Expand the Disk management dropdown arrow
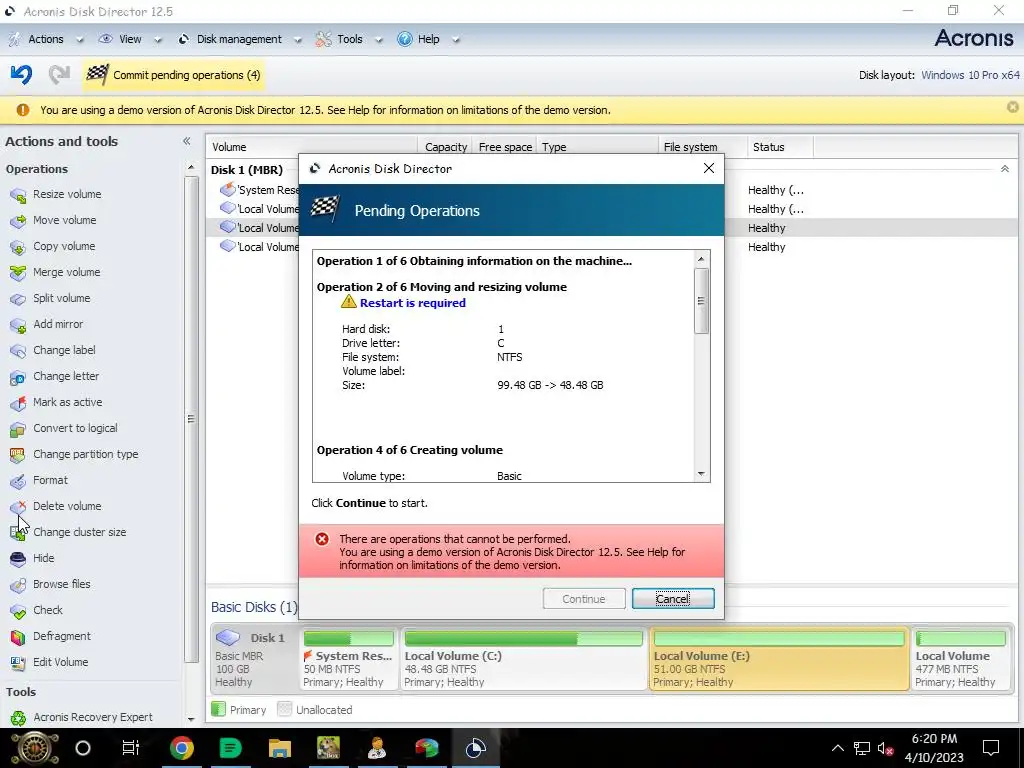The height and width of the screenshot is (768, 1024). coord(298,40)
